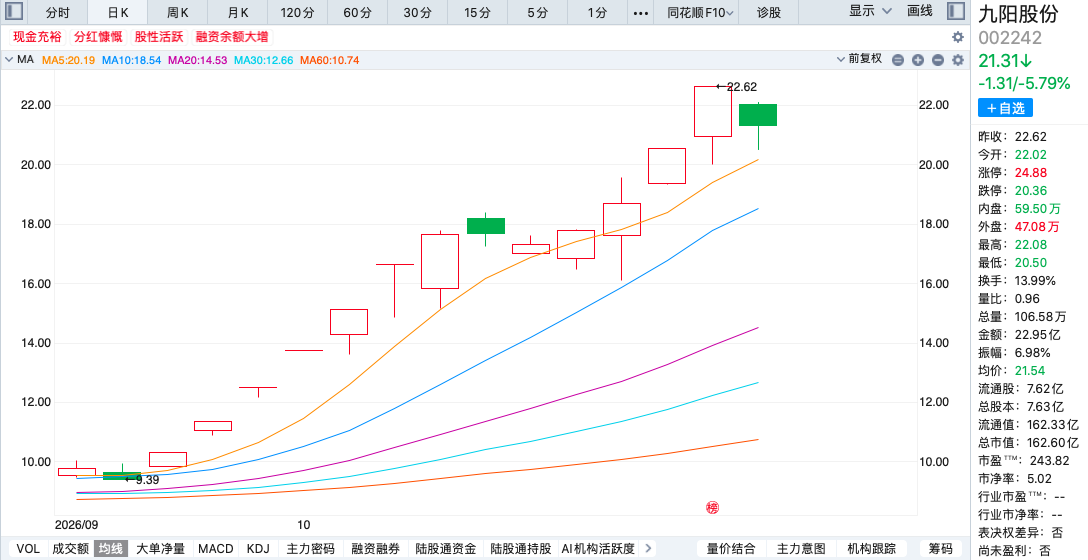The width and height of the screenshot is (1088, 560).
Task: Open 机构跟踪 analysis
Action: pos(872,548)
